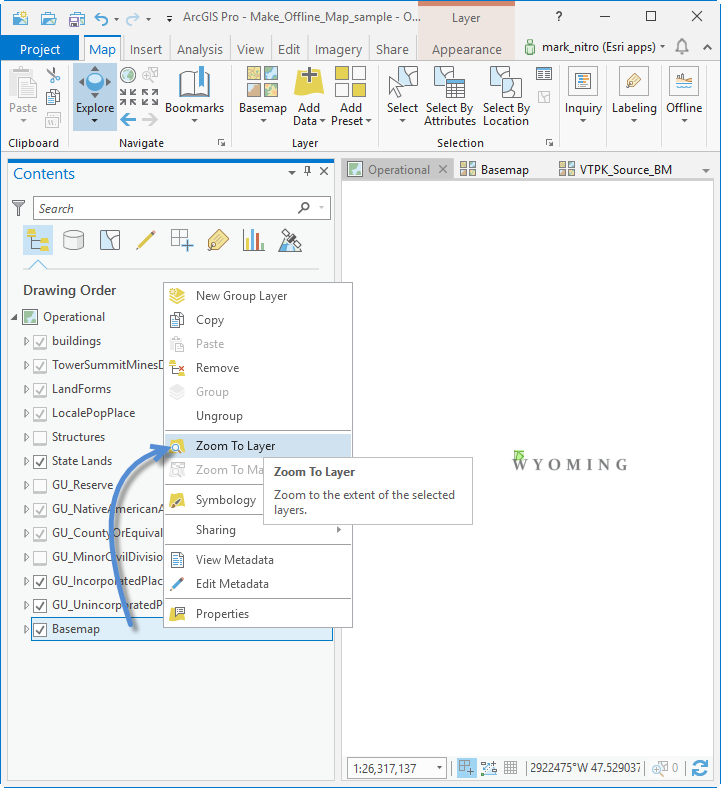This screenshot has width=721, height=788.
Task: Open Select By Attributes
Action: point(450,96)
